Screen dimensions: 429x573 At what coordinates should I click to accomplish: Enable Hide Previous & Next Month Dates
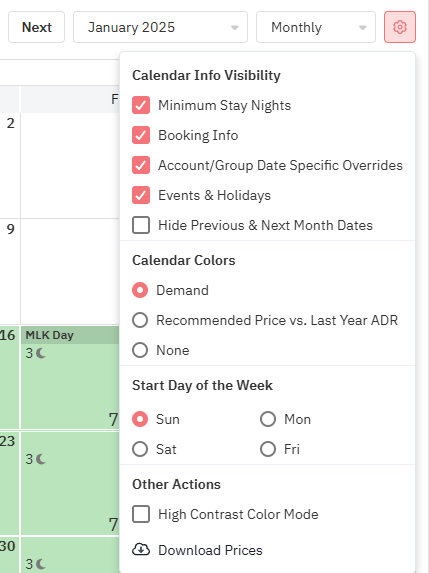[x=141, y=225]
